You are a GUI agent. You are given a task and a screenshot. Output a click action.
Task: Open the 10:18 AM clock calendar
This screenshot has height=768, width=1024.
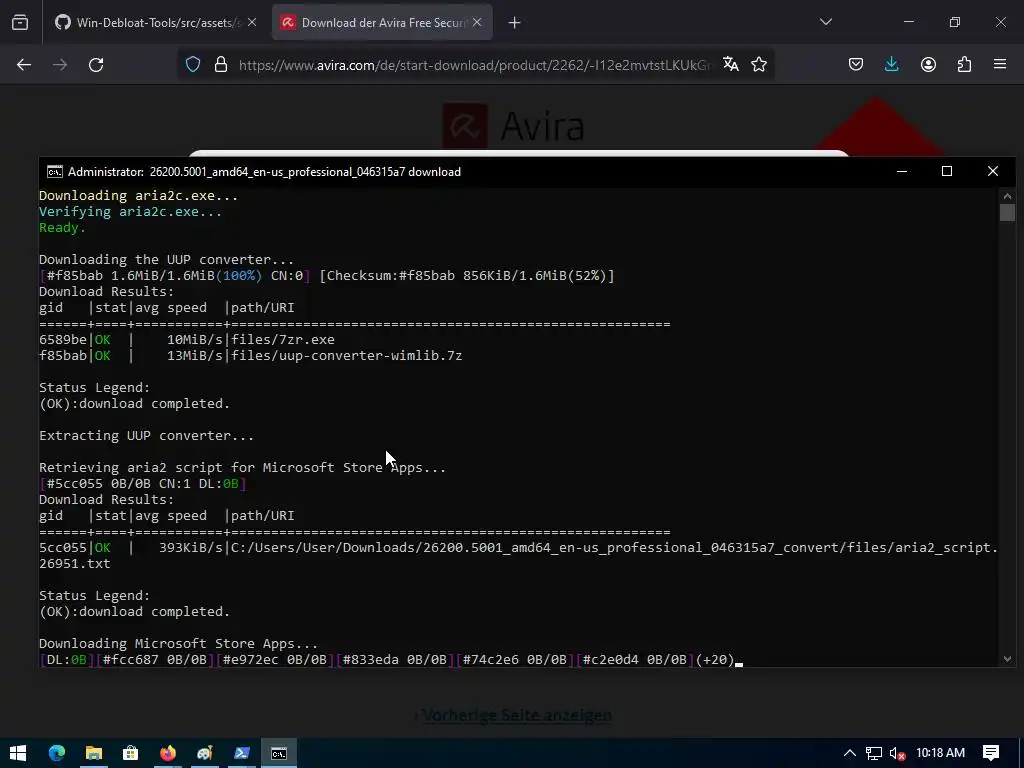coord(940,752)
